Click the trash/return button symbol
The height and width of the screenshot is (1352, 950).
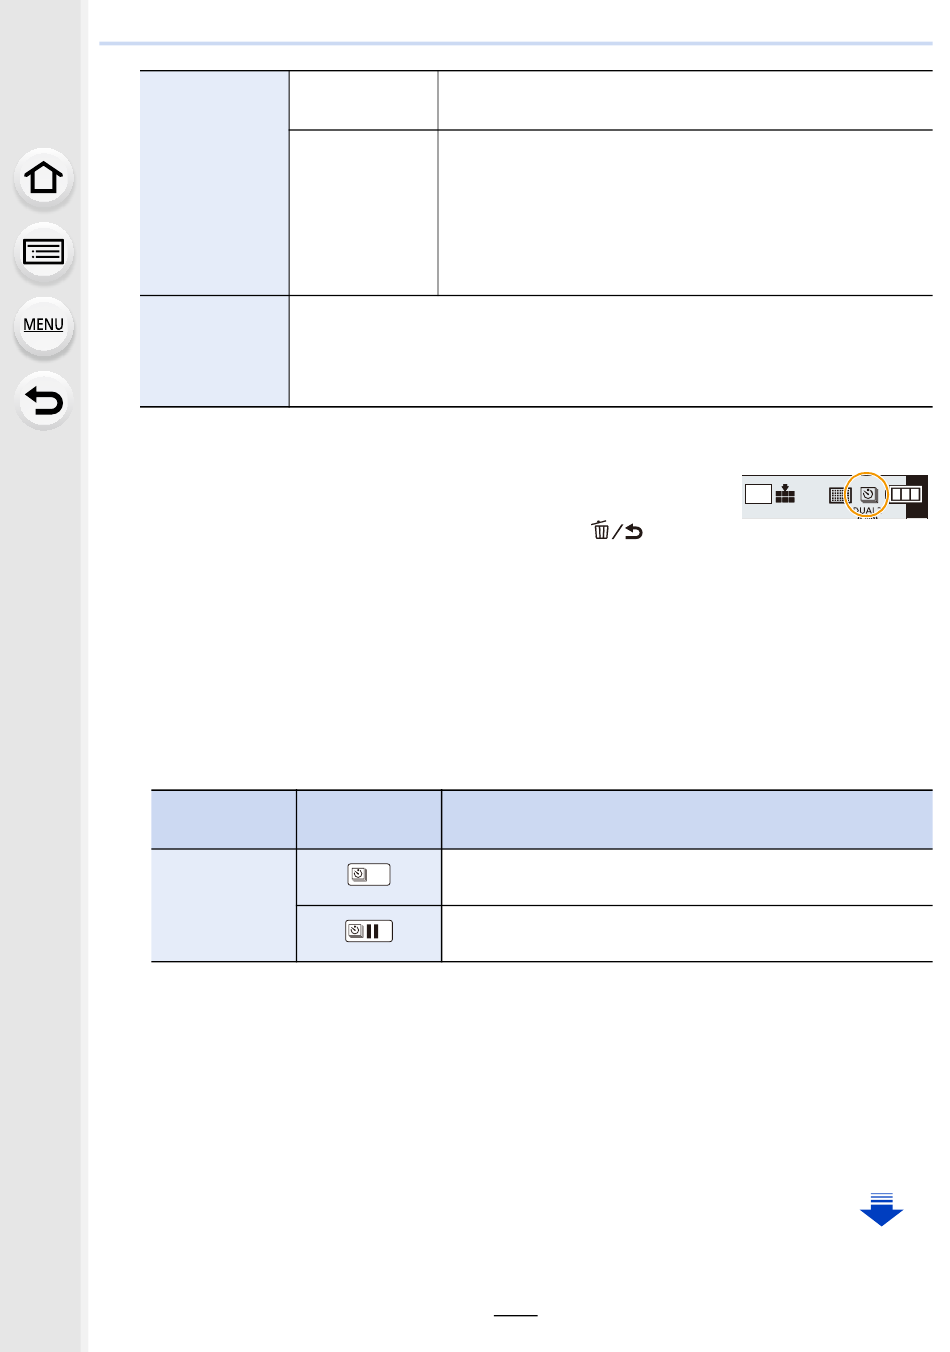pyautogui.click(x=616, y=531)
